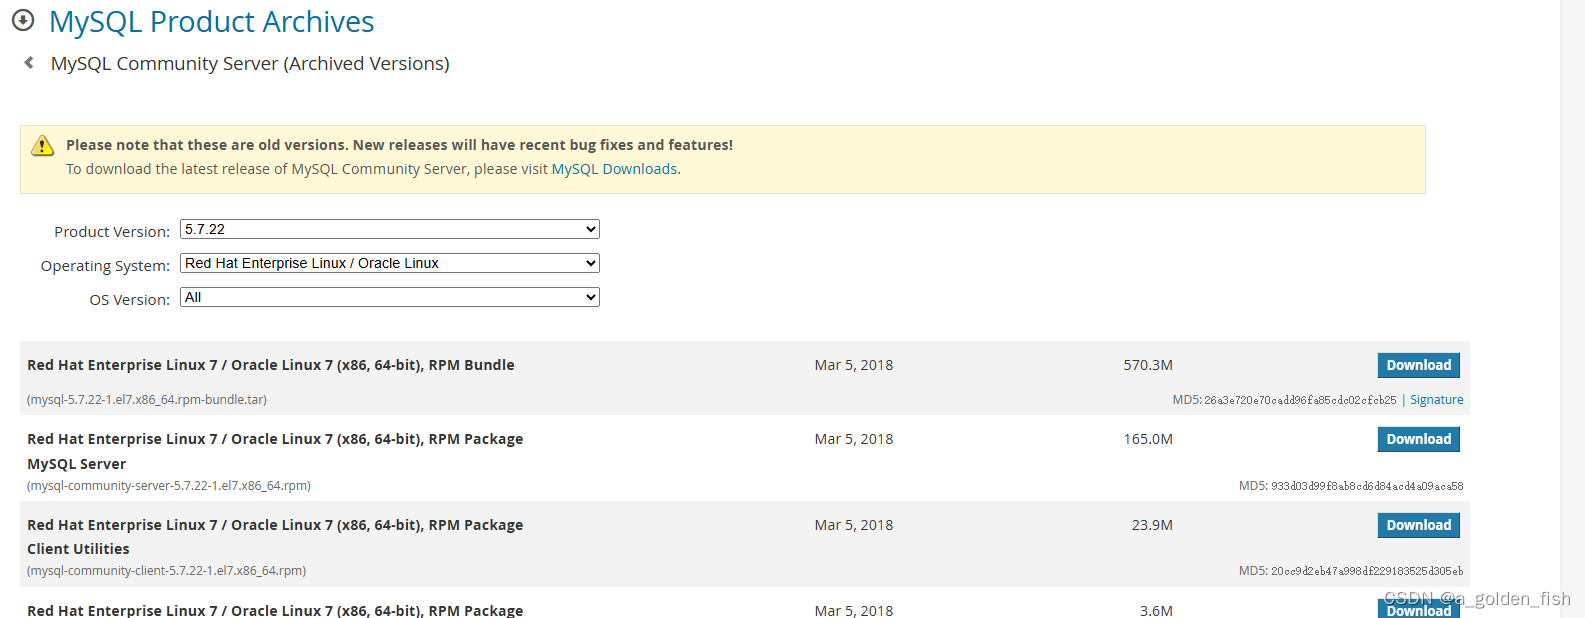Open the Operating System dropdown
Screen dimensions: 1585x618
click(x=390, y=263)
